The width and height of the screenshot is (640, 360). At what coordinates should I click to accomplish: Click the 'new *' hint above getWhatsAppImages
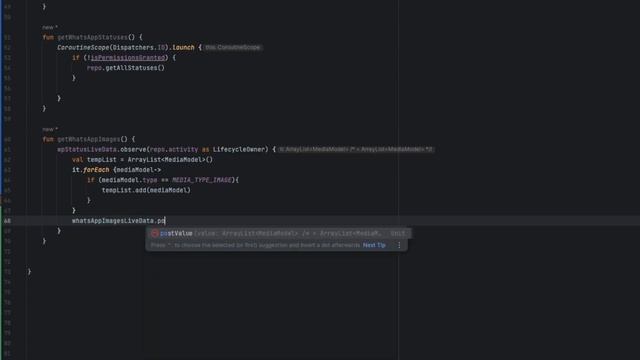pyautogui.click(x=50, y=129)
